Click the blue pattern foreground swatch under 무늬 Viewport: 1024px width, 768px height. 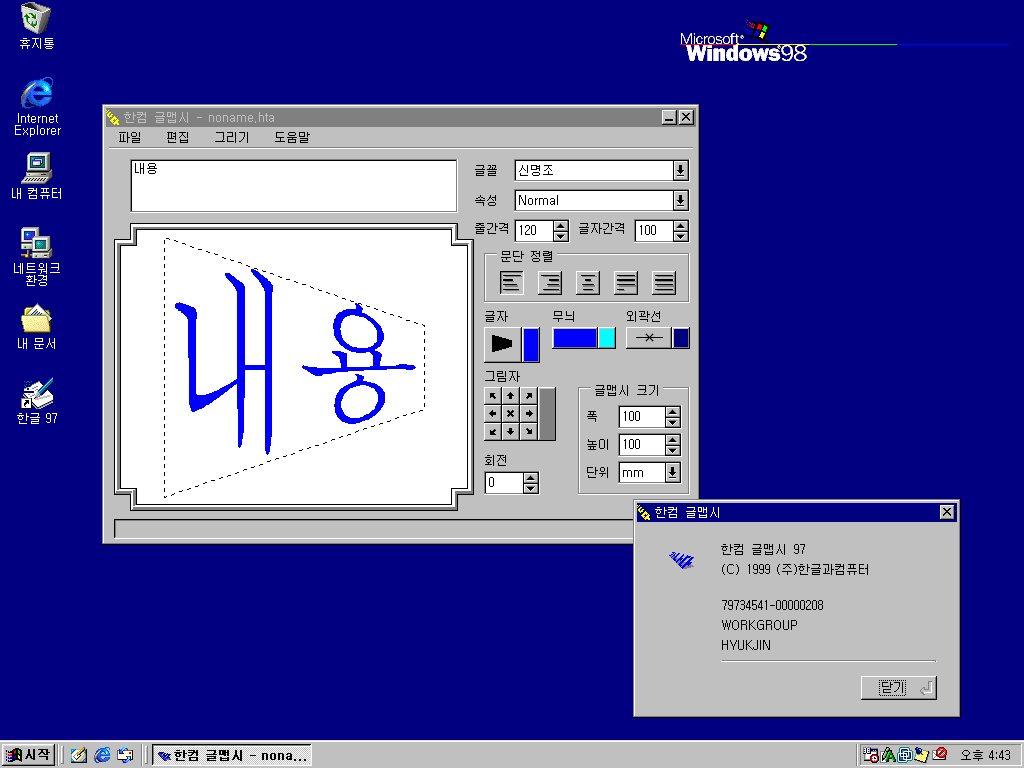[x=575, y=338]
